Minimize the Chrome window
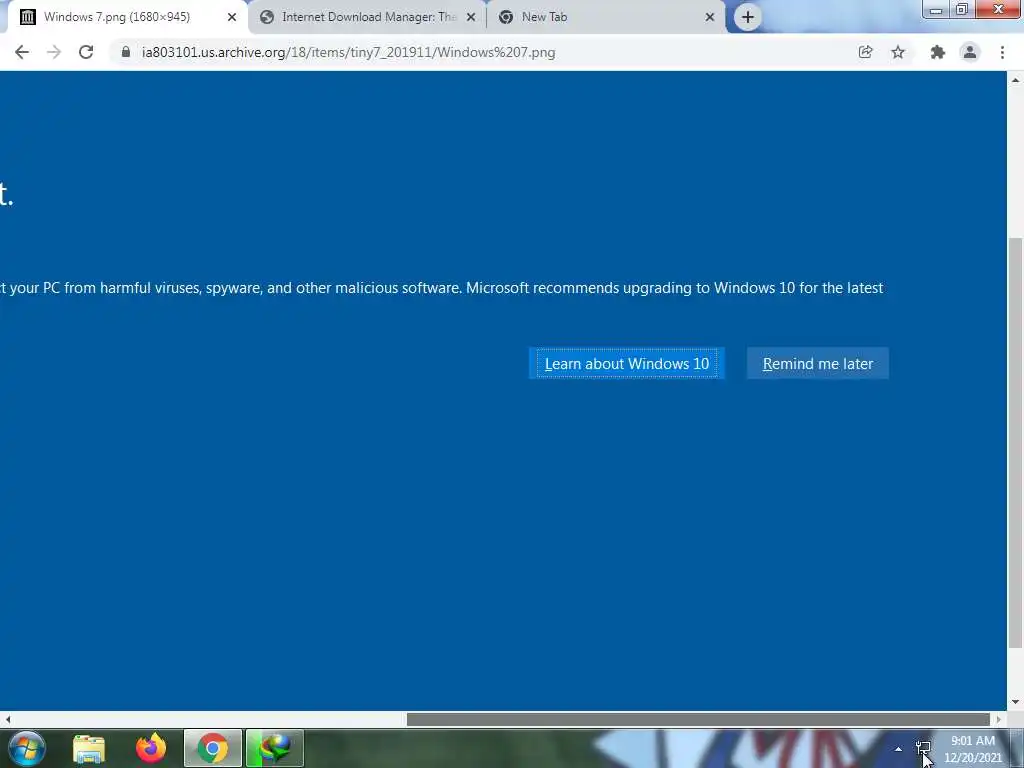 [x=936, y=9]
